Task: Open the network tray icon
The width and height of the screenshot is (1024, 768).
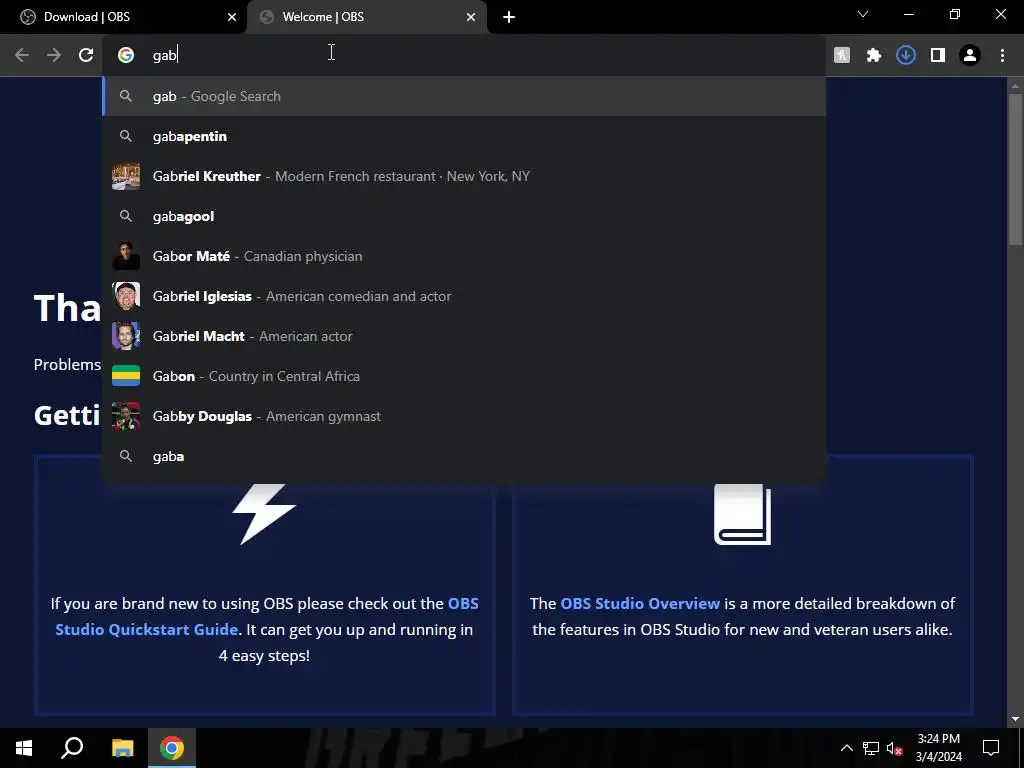Action: [871, 748]
